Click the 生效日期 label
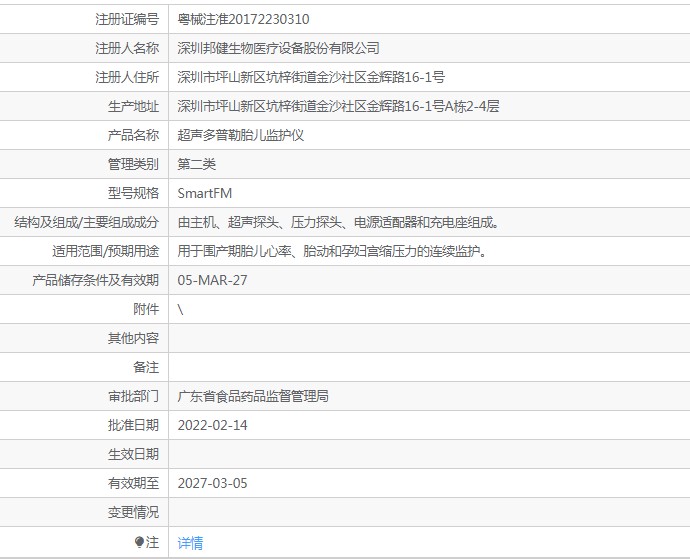The image size is (690, 560). point(133,454)
